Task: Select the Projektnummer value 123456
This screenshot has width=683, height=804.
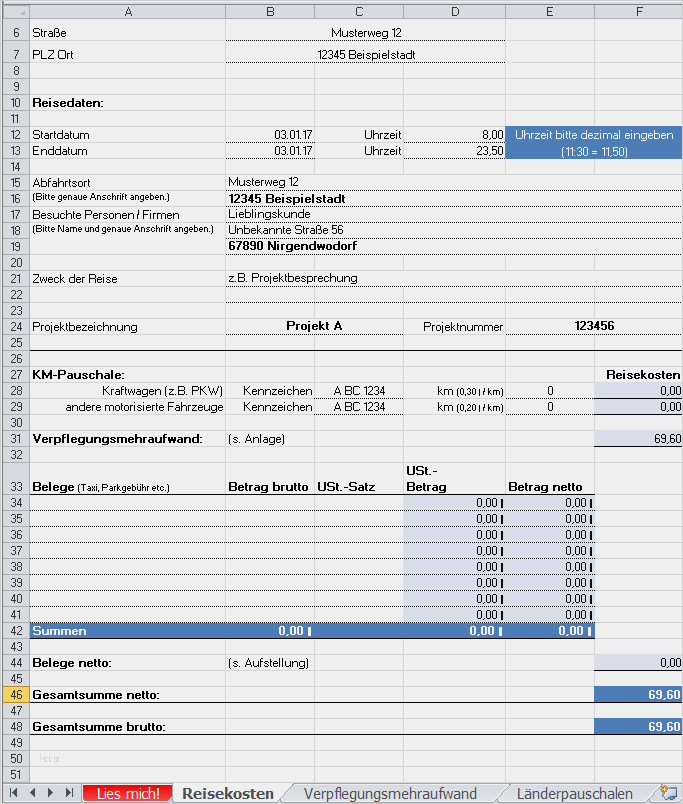Action: pos(594,326)
